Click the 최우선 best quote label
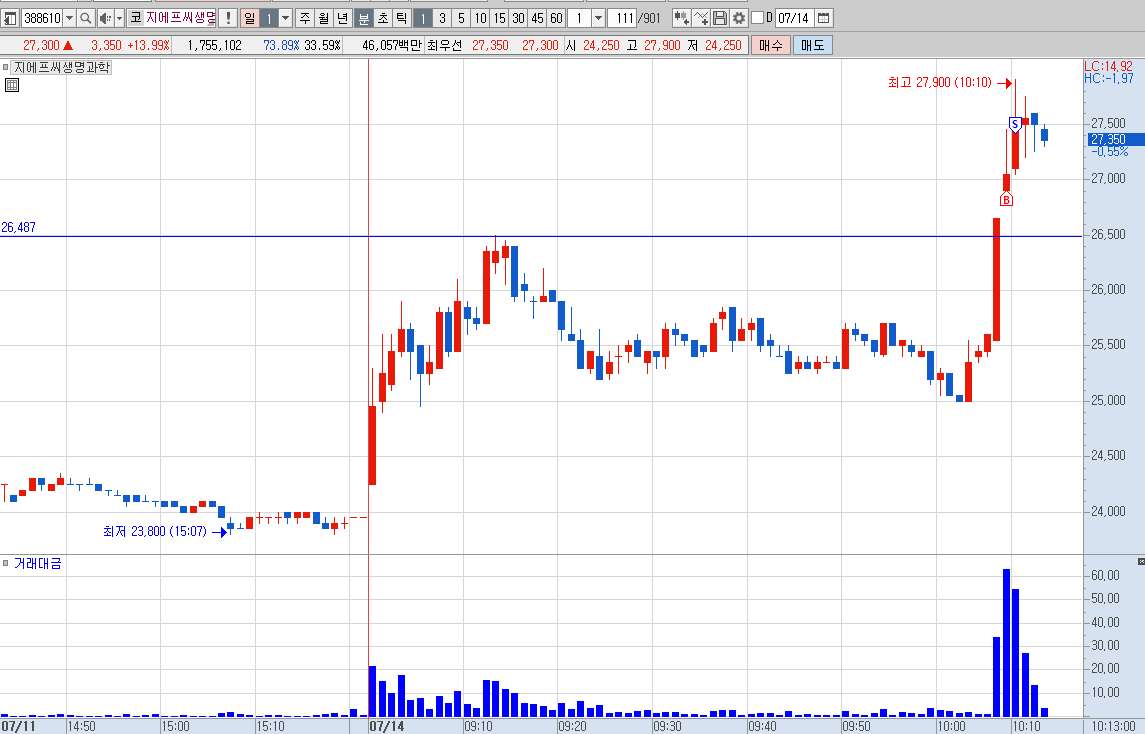Image resolution: width=1145 pixels, height=734 pixels. (445, 45)
